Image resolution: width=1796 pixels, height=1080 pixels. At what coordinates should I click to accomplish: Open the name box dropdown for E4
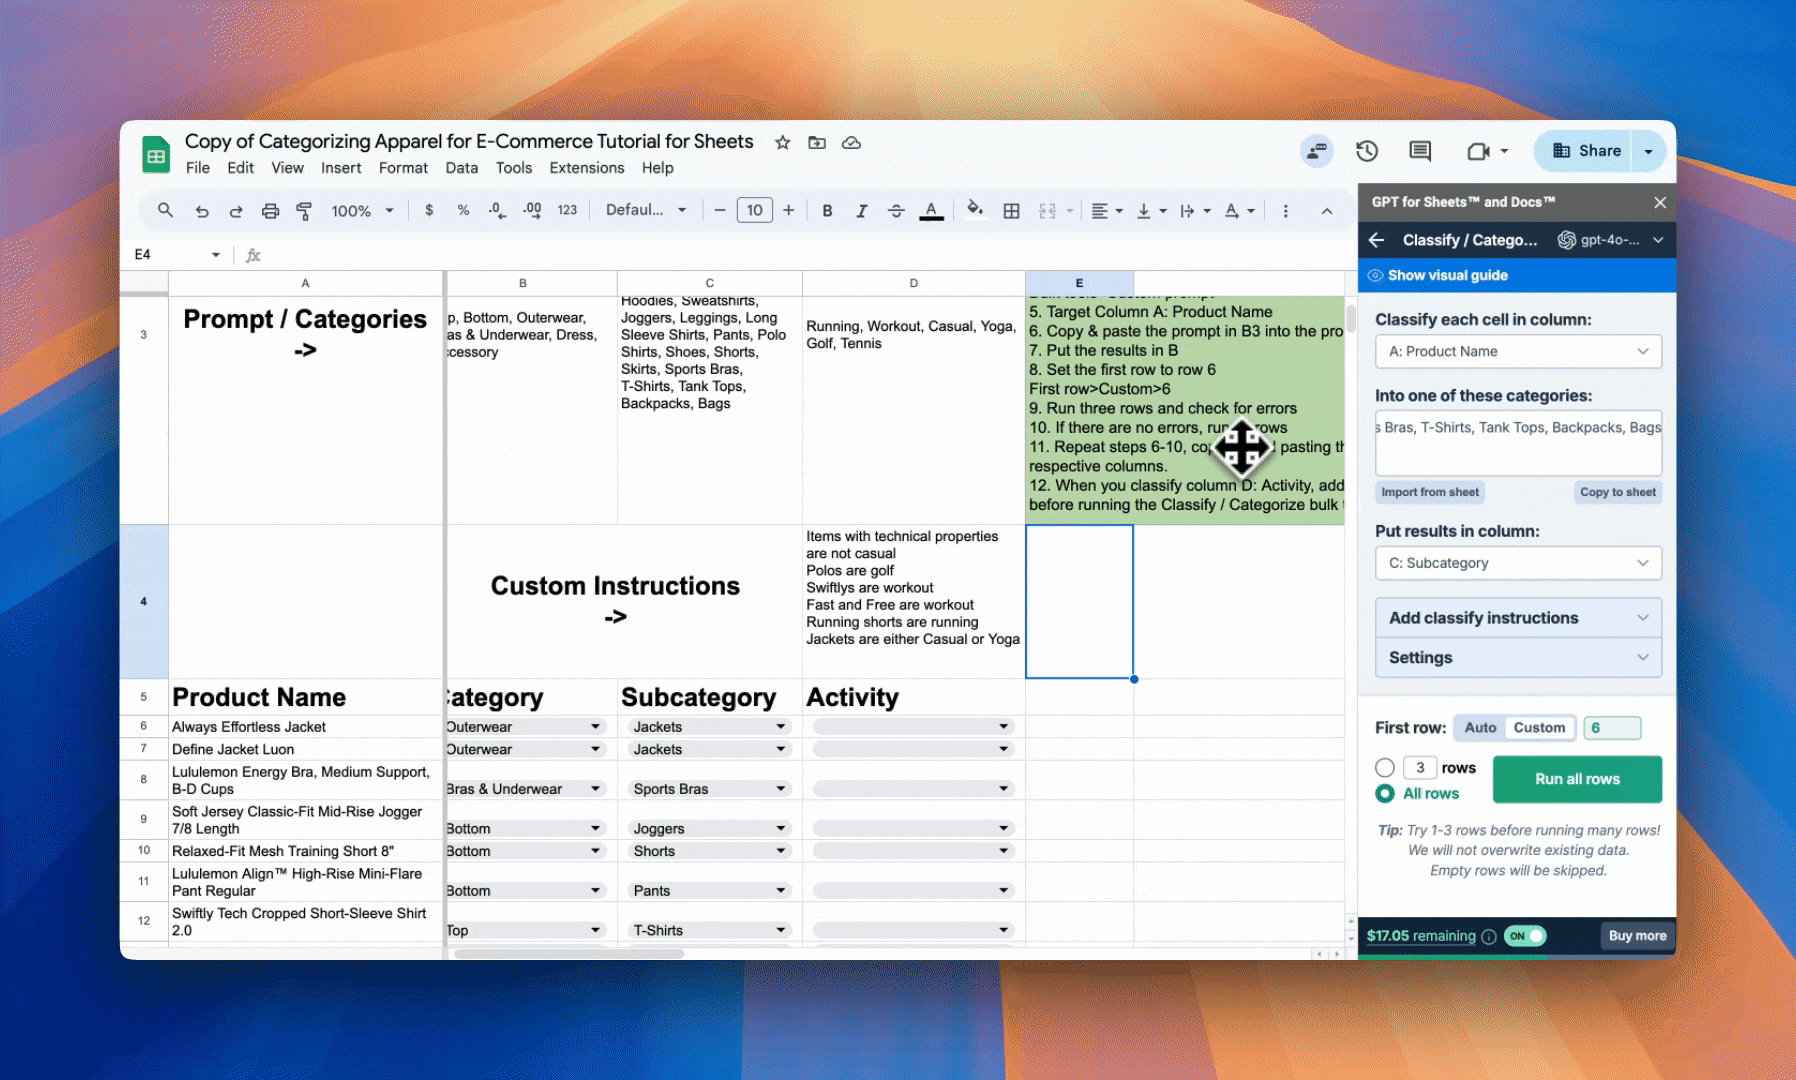(215, 255)
